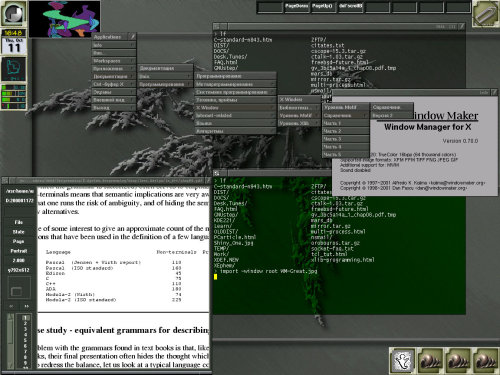This screenshot has width=500, height=375.
Task: Select Часть 2 in Motif submenu
Action: [x=346, y=131]
